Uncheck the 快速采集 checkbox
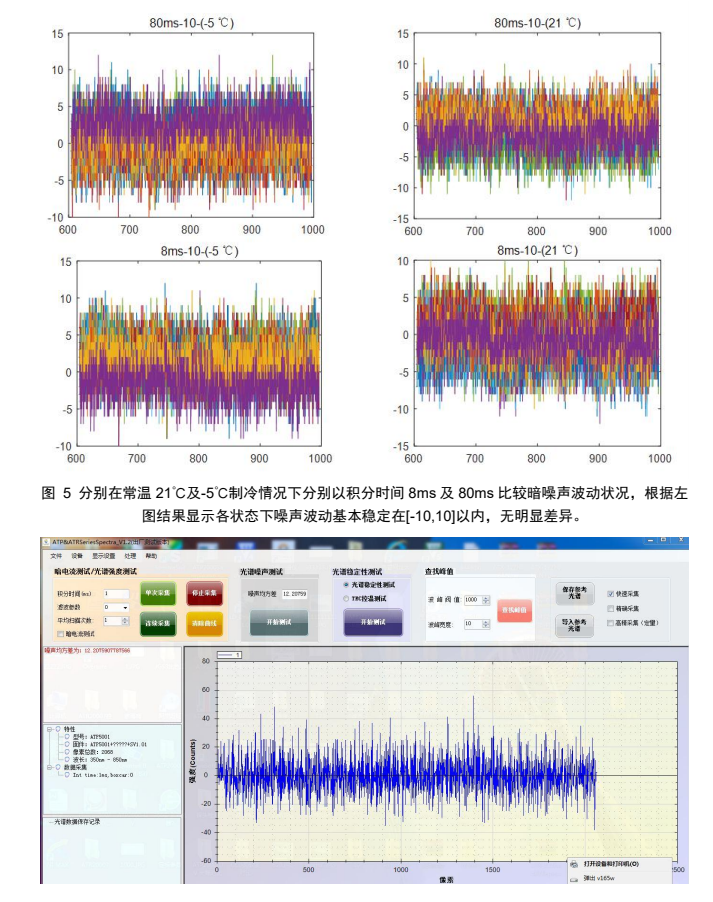The height and width of the screenshot is (902, 713). 611,593
